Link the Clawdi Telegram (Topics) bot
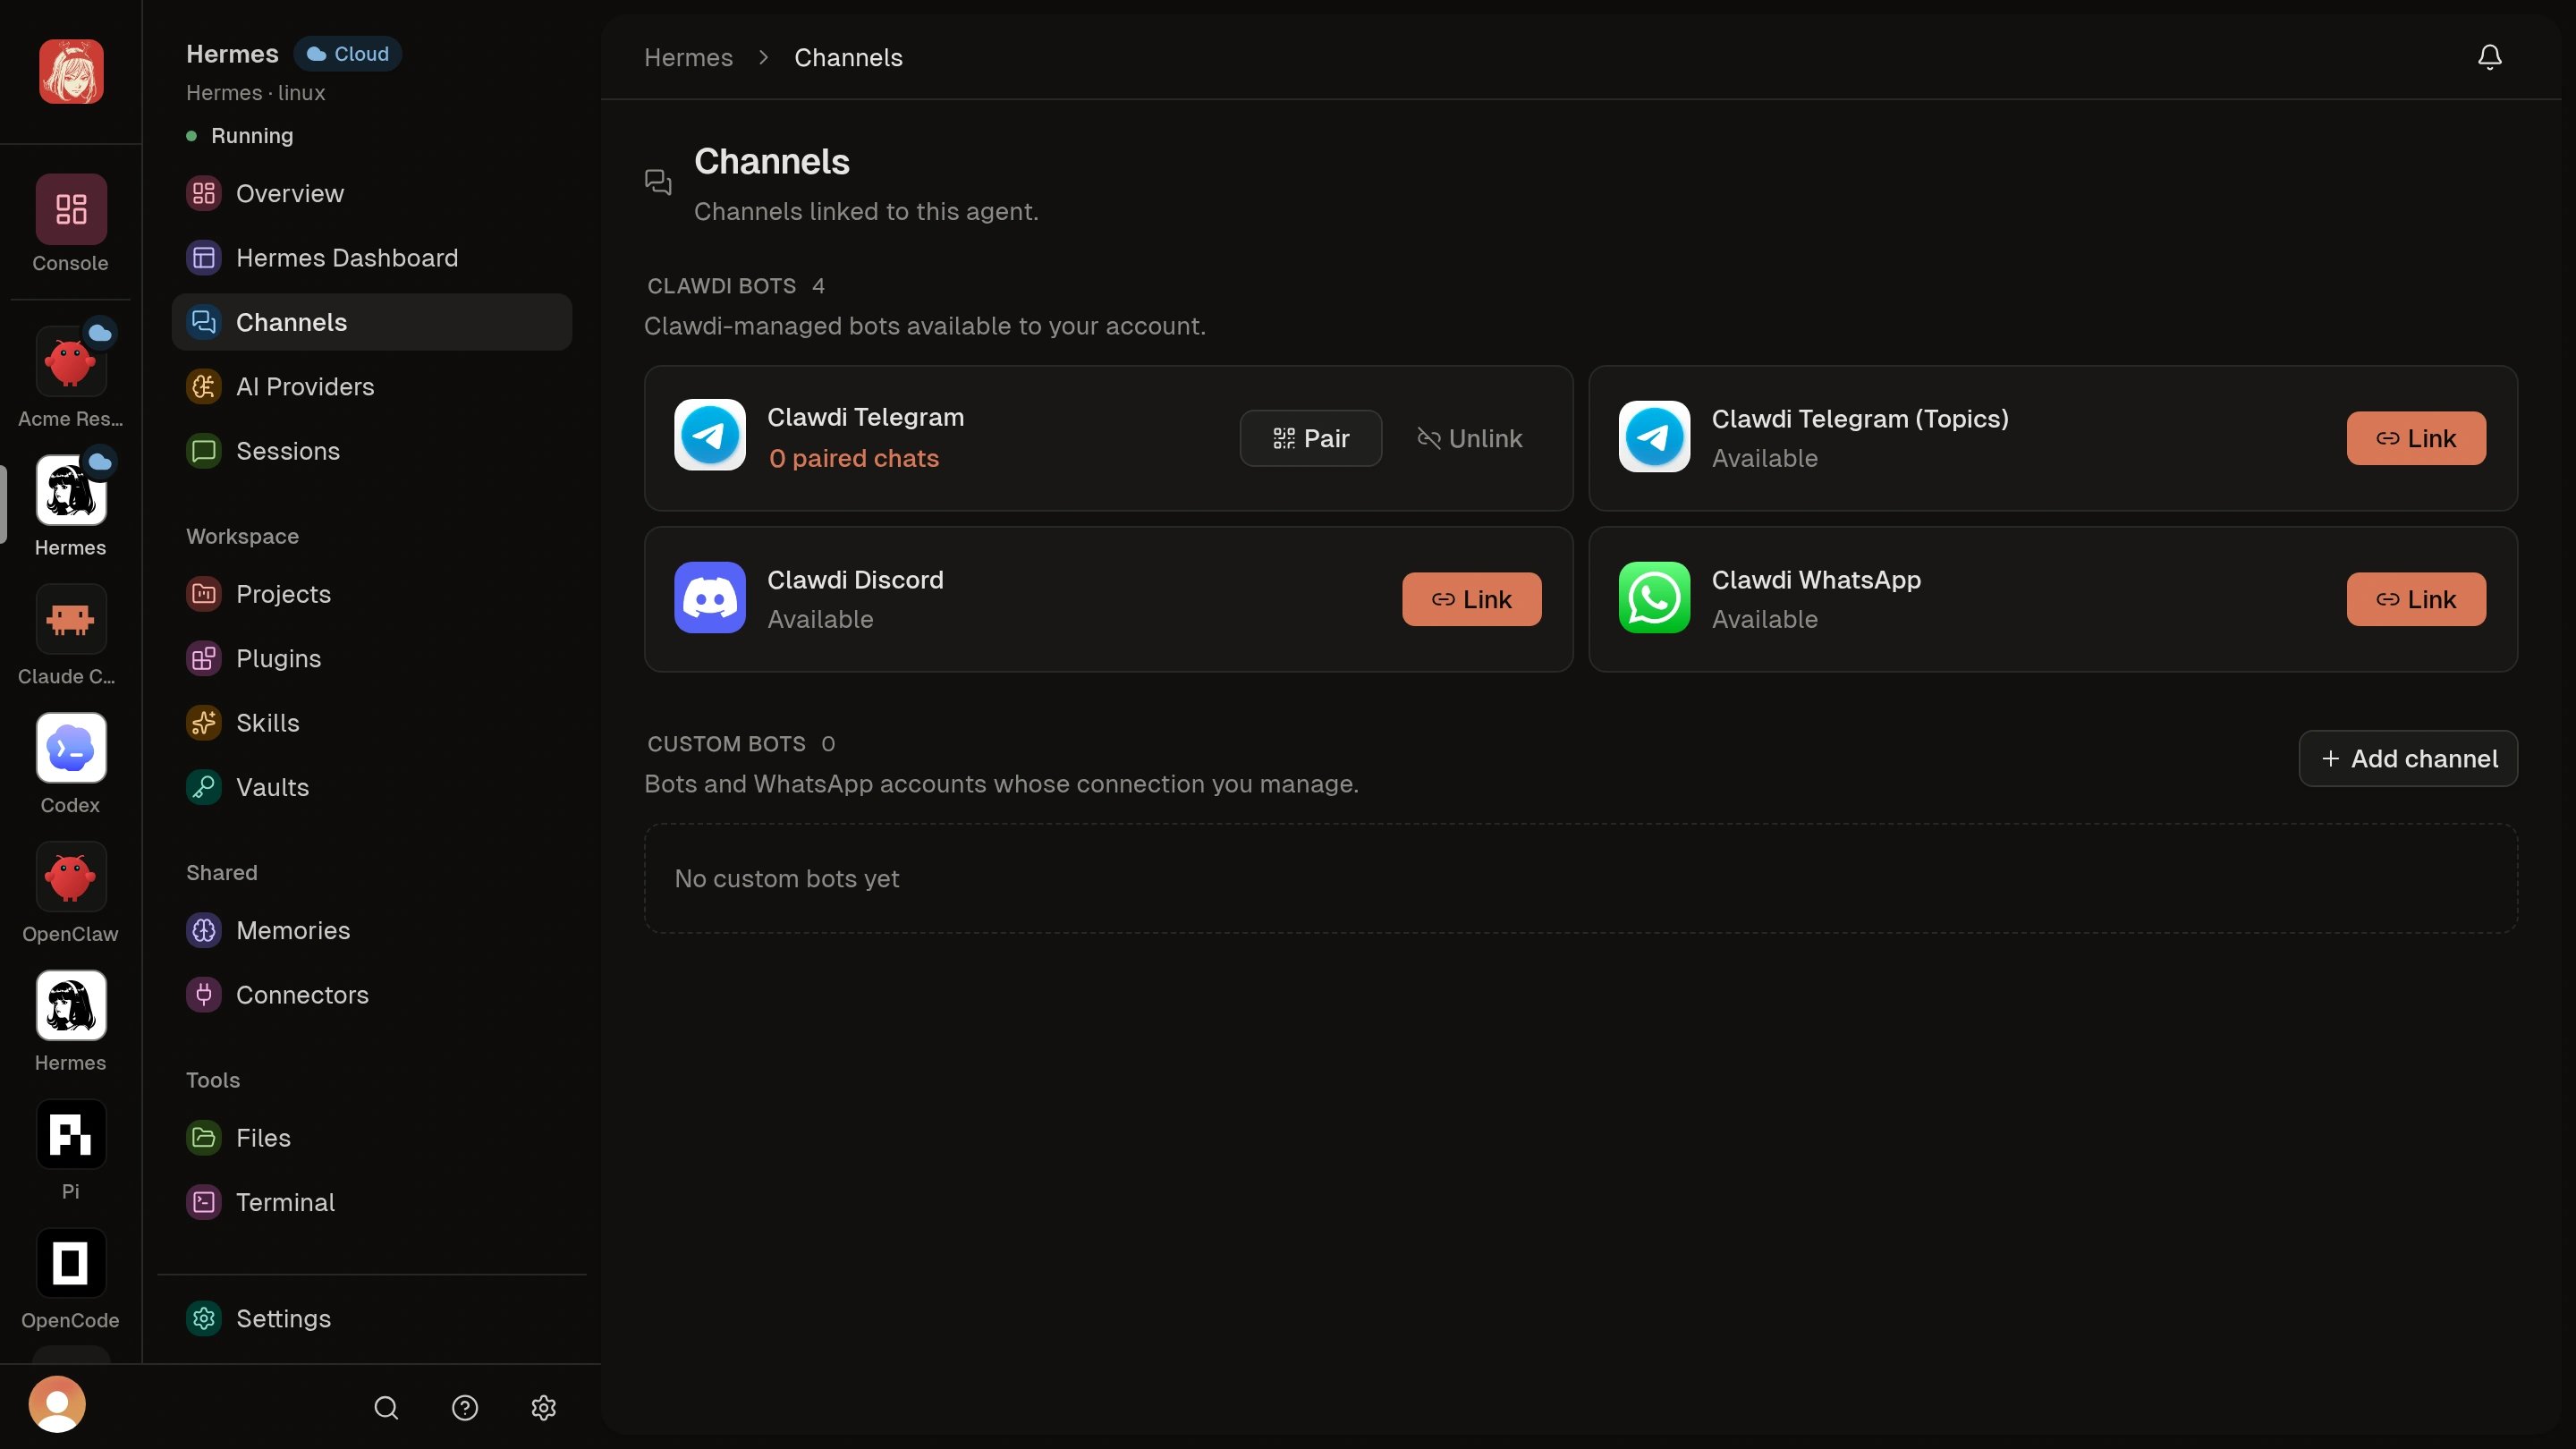This screenshot has height=1449, width=2576. (2416, 438)
